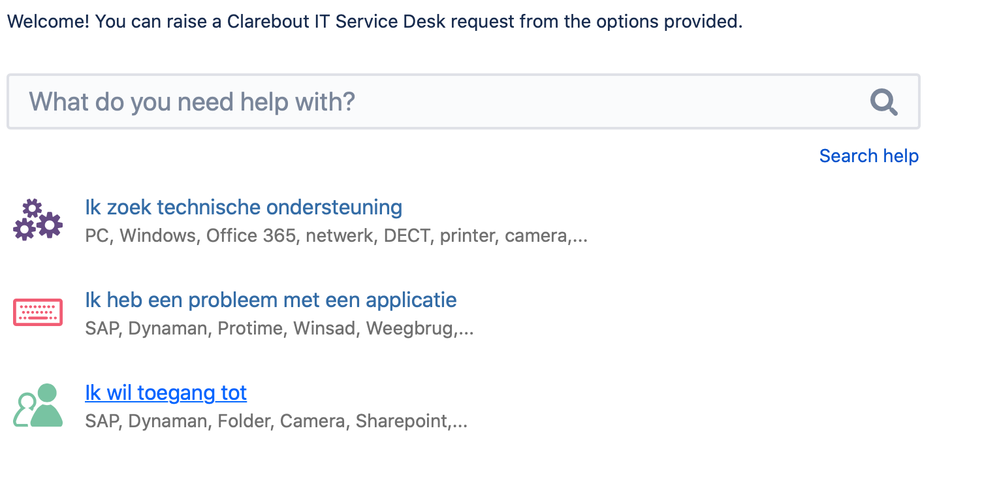Click the purple gears technical support icon
The image size is (999, 481).
38,220
